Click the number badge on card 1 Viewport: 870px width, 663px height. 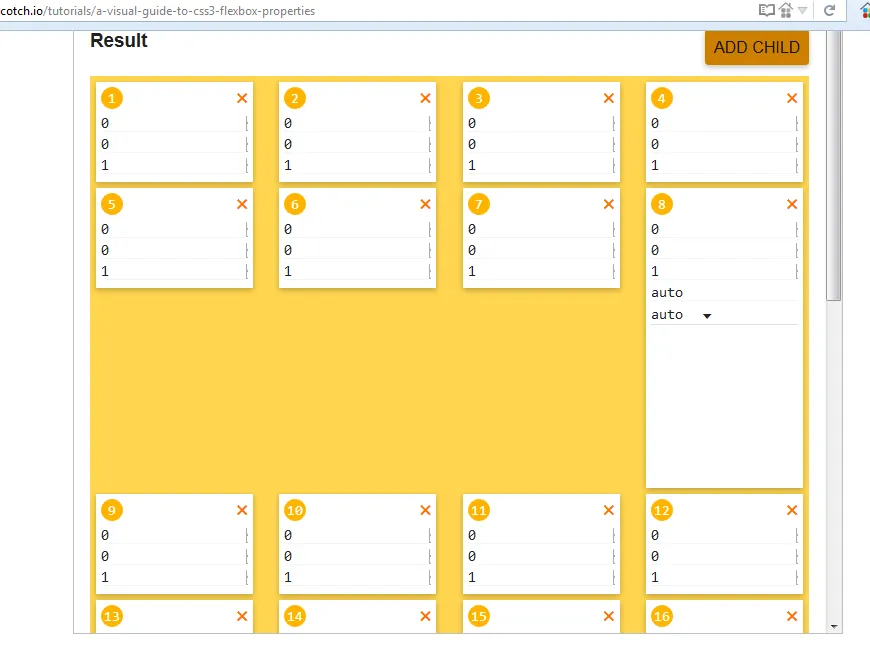coord(112,98)
